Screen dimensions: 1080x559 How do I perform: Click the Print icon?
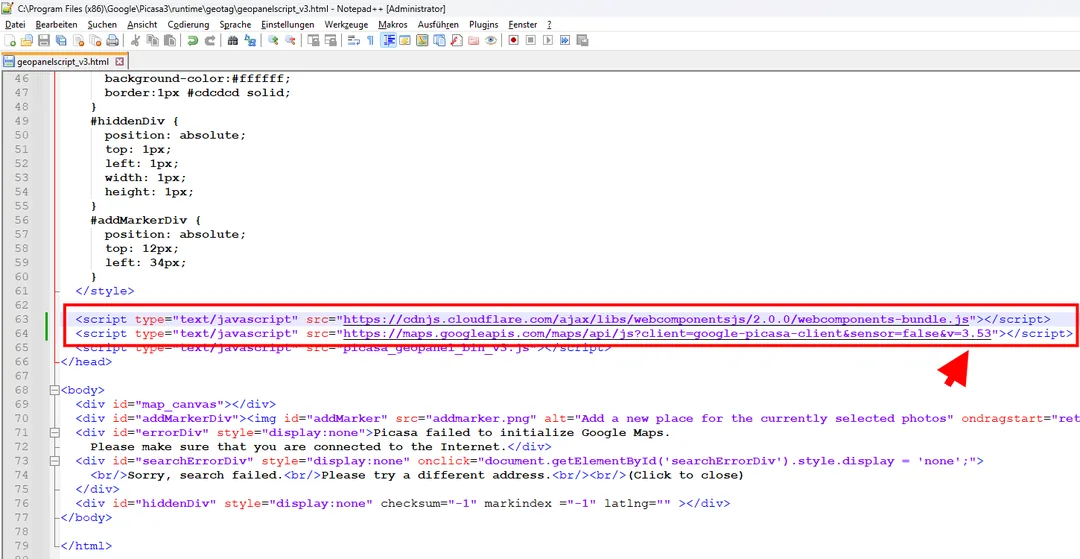pyautogui.click(x=112, y=41)
